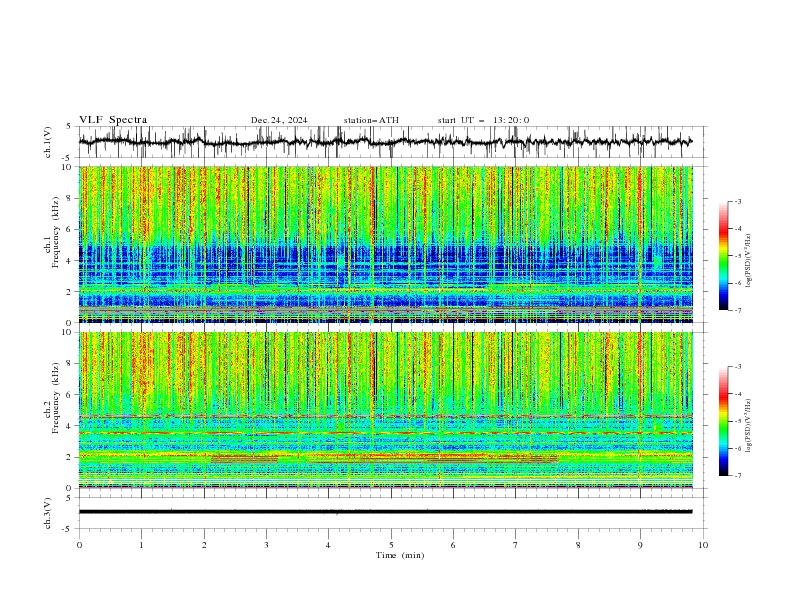This screenshot has width=792, height=612.
Task: Click the ch.1 spectrogram color scale bar
Action: click(723, 256)
